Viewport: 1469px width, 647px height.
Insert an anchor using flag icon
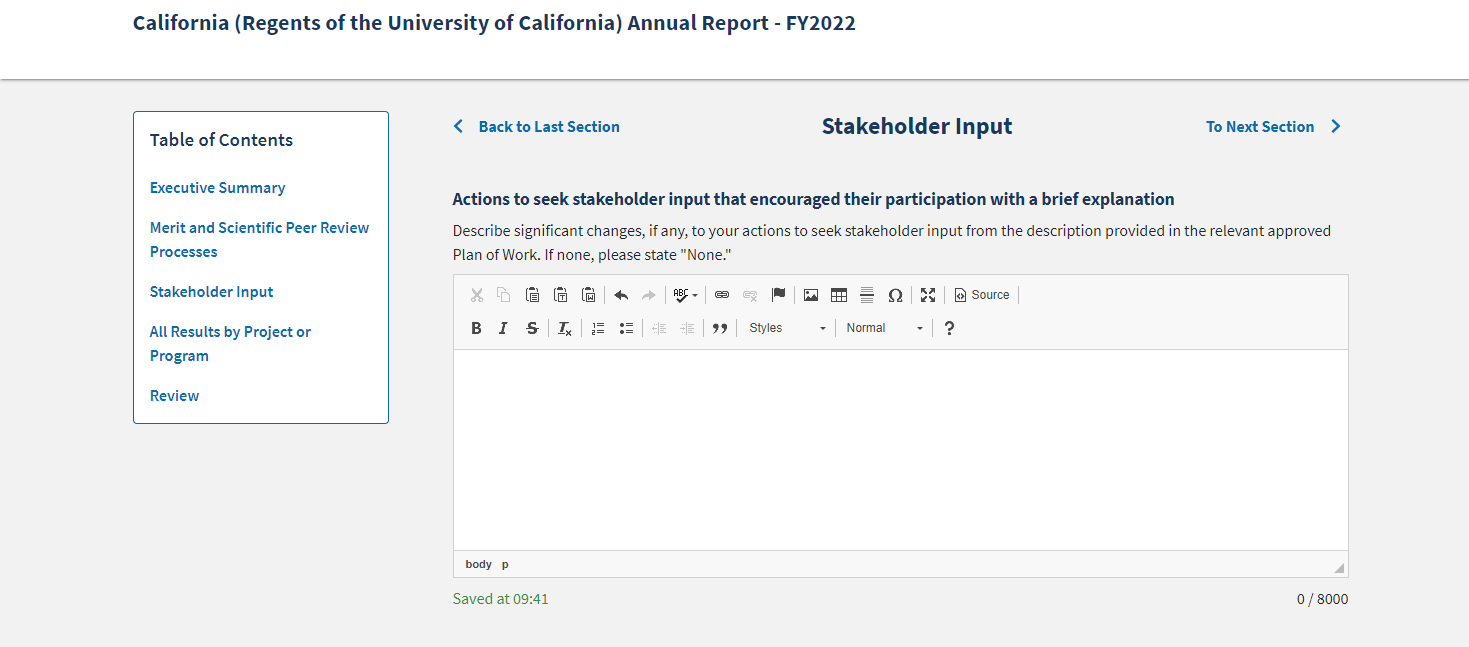coord(778,295)
